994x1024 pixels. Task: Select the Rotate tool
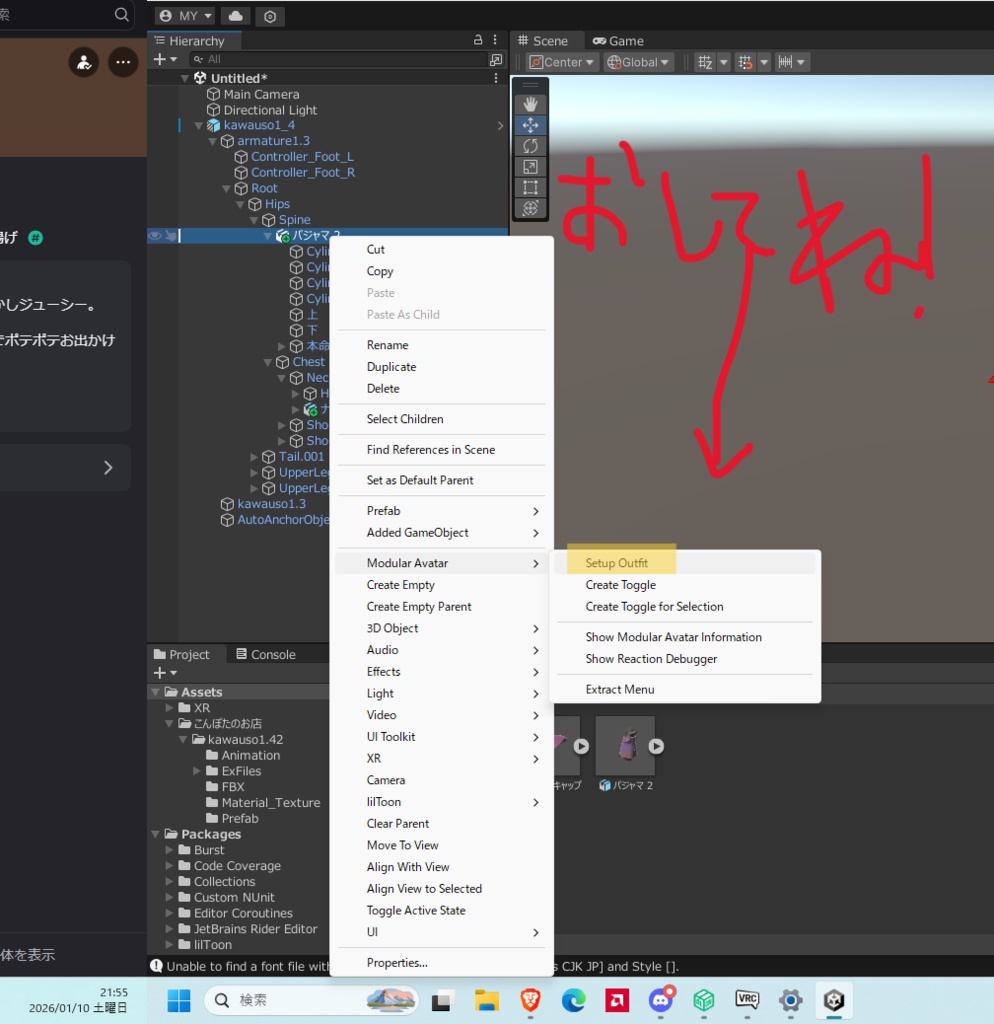tap(530, 146)
